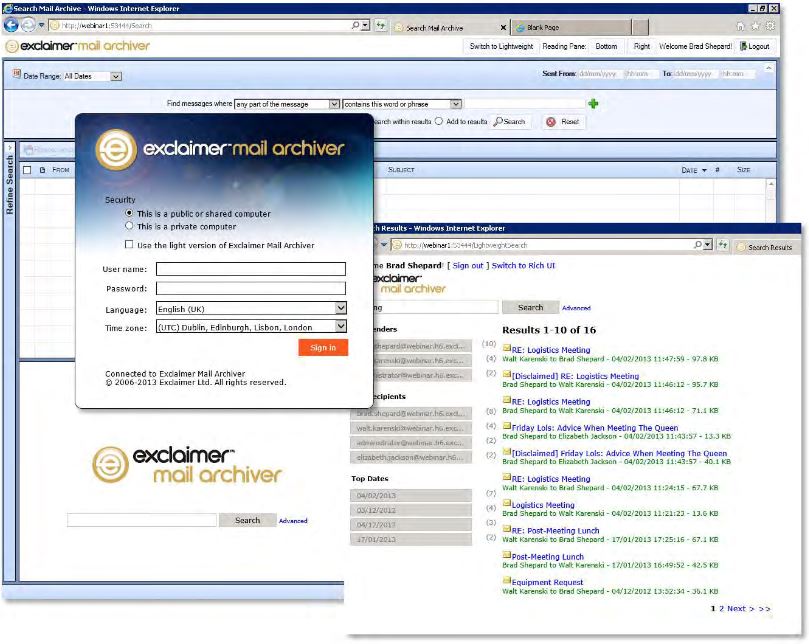Expand the Refine Search side panel
The height and width of the screenshot is (644, 809).
10,148
